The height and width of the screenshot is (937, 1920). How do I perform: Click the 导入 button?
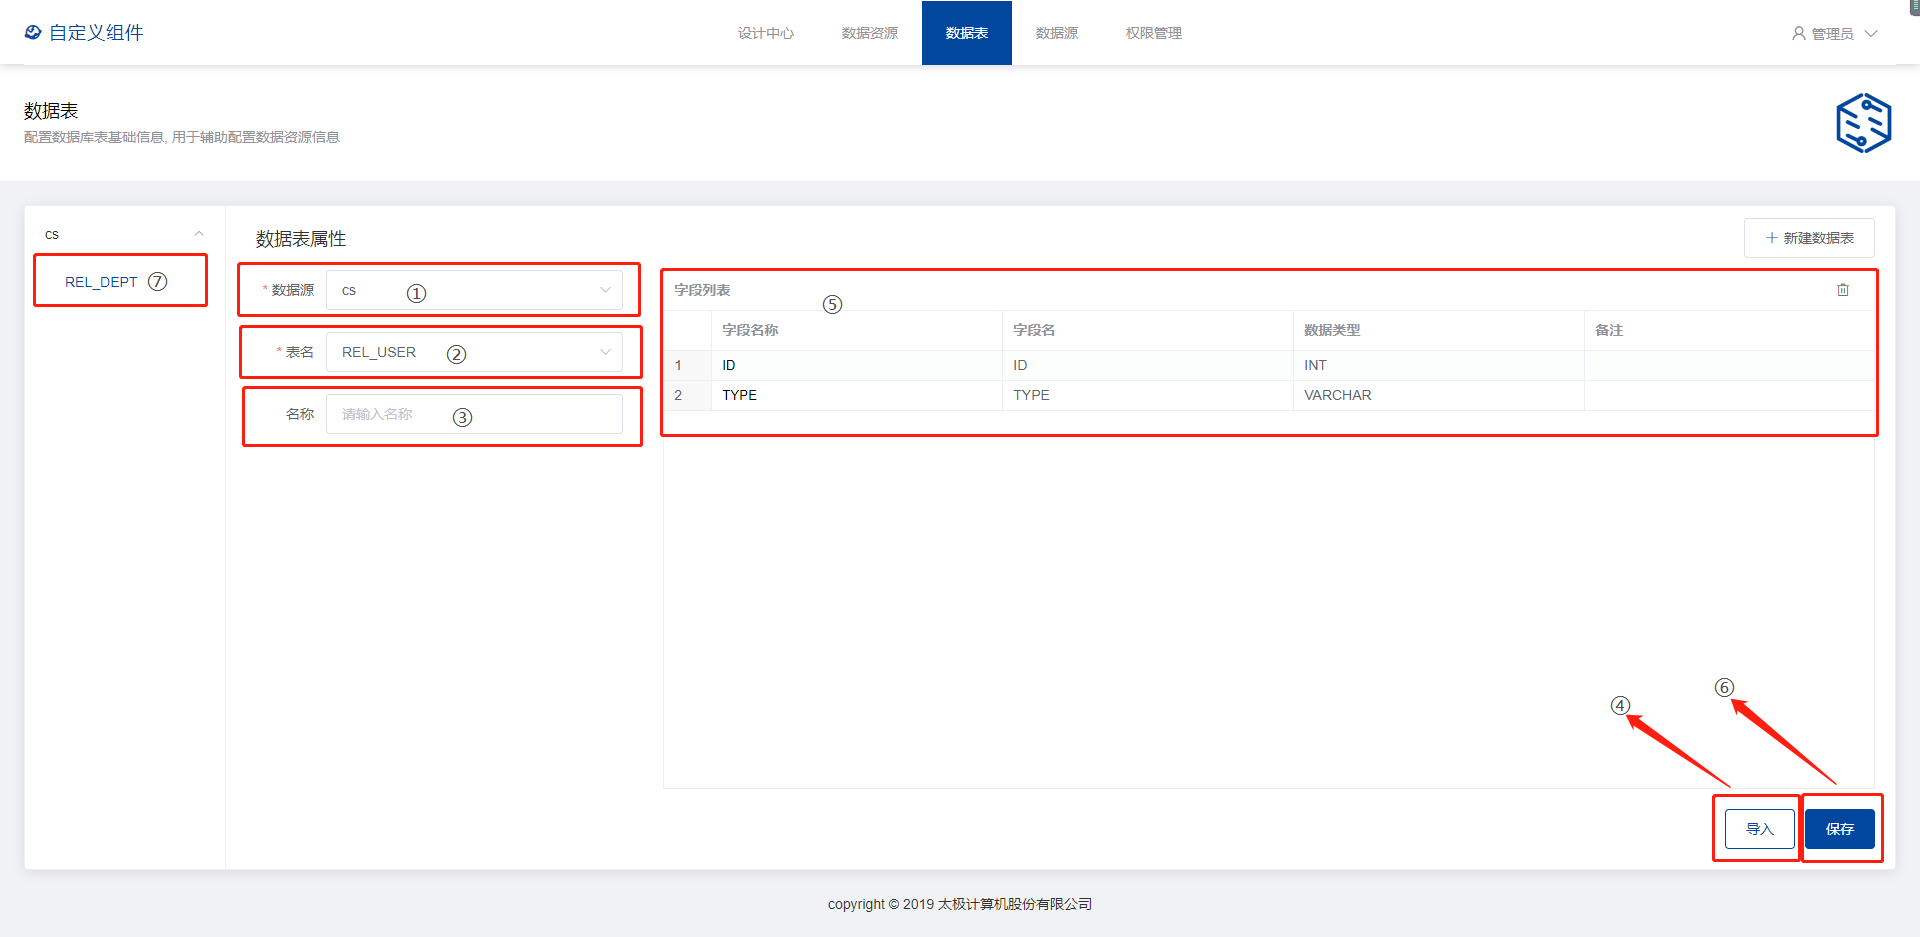pyautogui.click(x=1760, y=829)
